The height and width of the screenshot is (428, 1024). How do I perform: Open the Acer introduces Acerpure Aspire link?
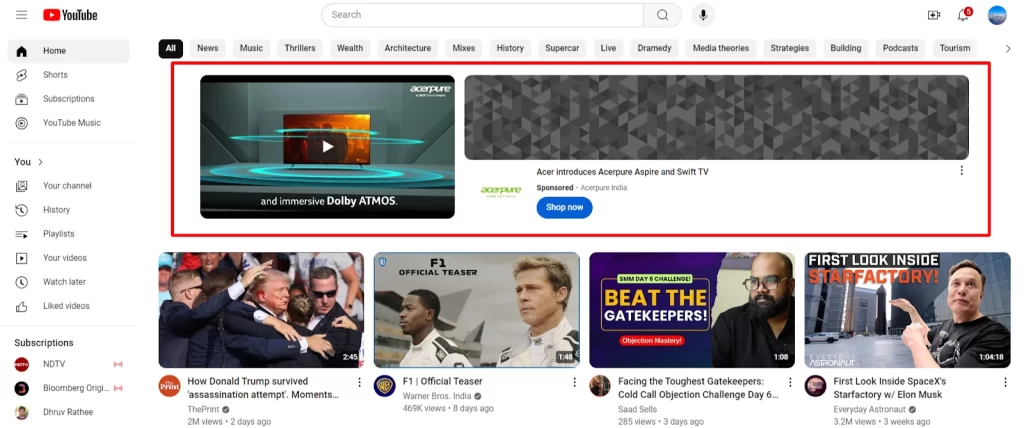622,172
